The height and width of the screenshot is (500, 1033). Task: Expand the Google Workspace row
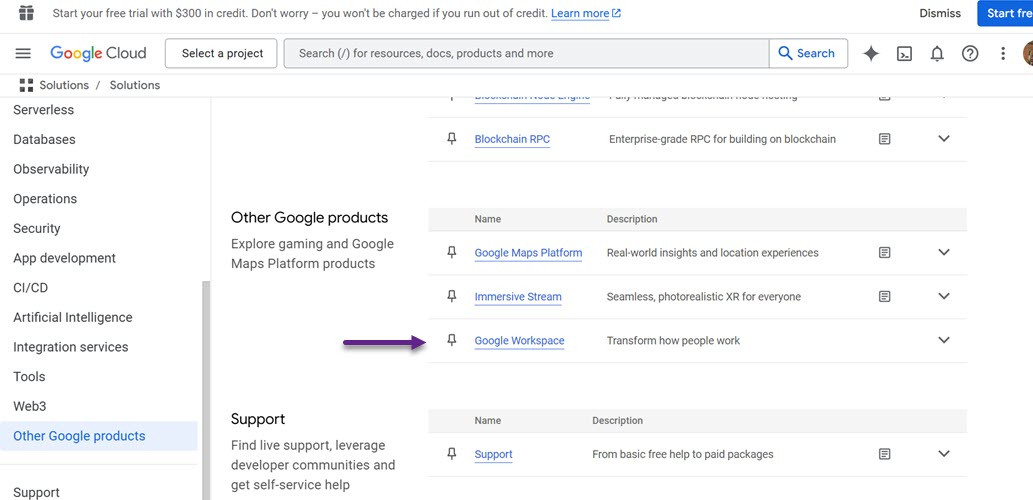pyautogui.click(x=943, y=341)
